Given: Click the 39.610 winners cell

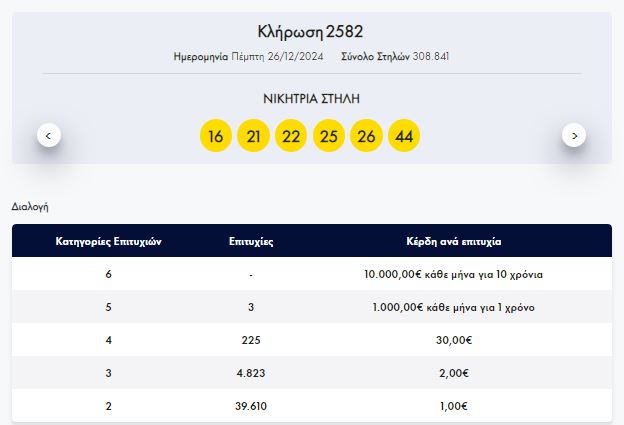Looking at the screenshot, I should 251,405.
